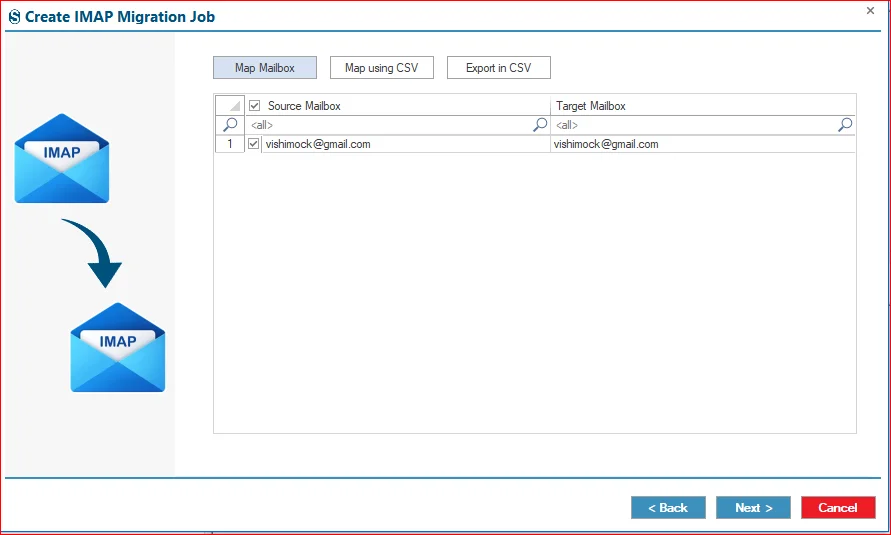Click the Source Mailbox column header
This screenshot has width=891, height=535.
[x=398, y=106]
